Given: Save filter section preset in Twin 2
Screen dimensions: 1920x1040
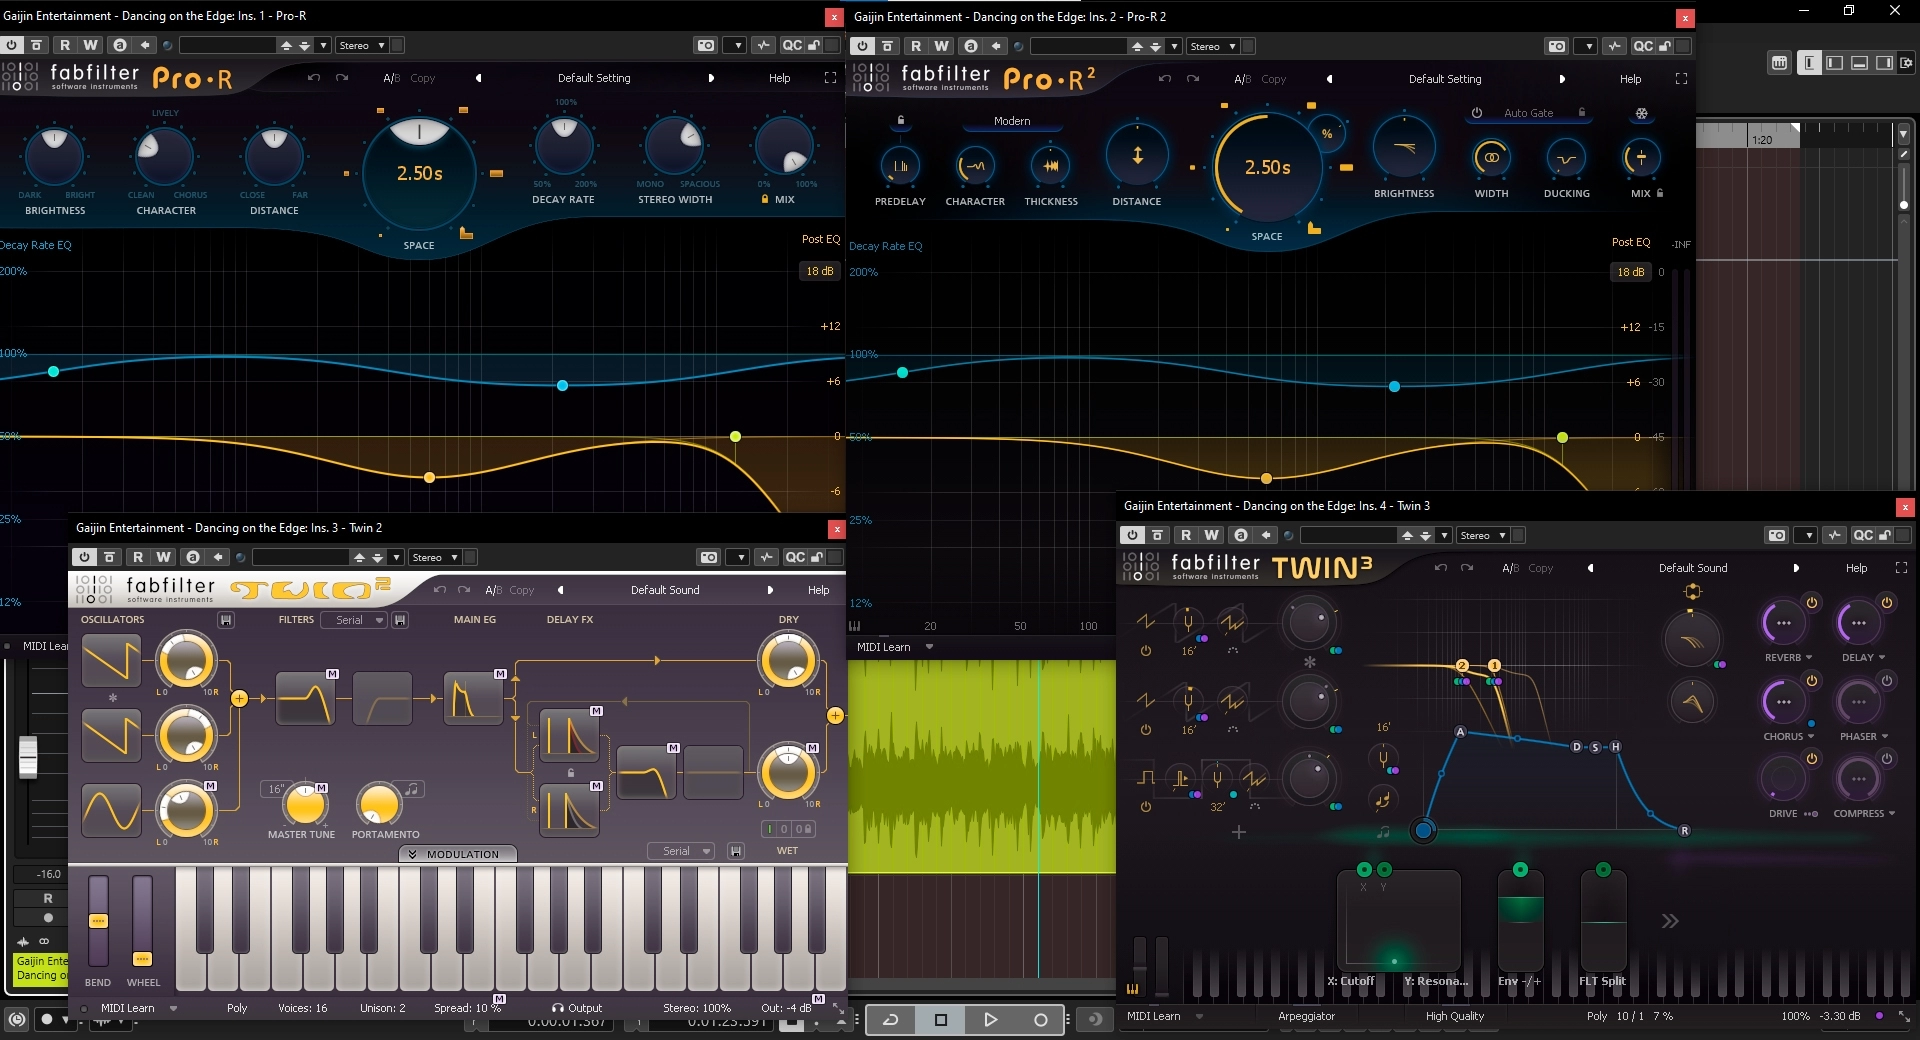Looking at the screenshot, I should [x=400, y=620].
